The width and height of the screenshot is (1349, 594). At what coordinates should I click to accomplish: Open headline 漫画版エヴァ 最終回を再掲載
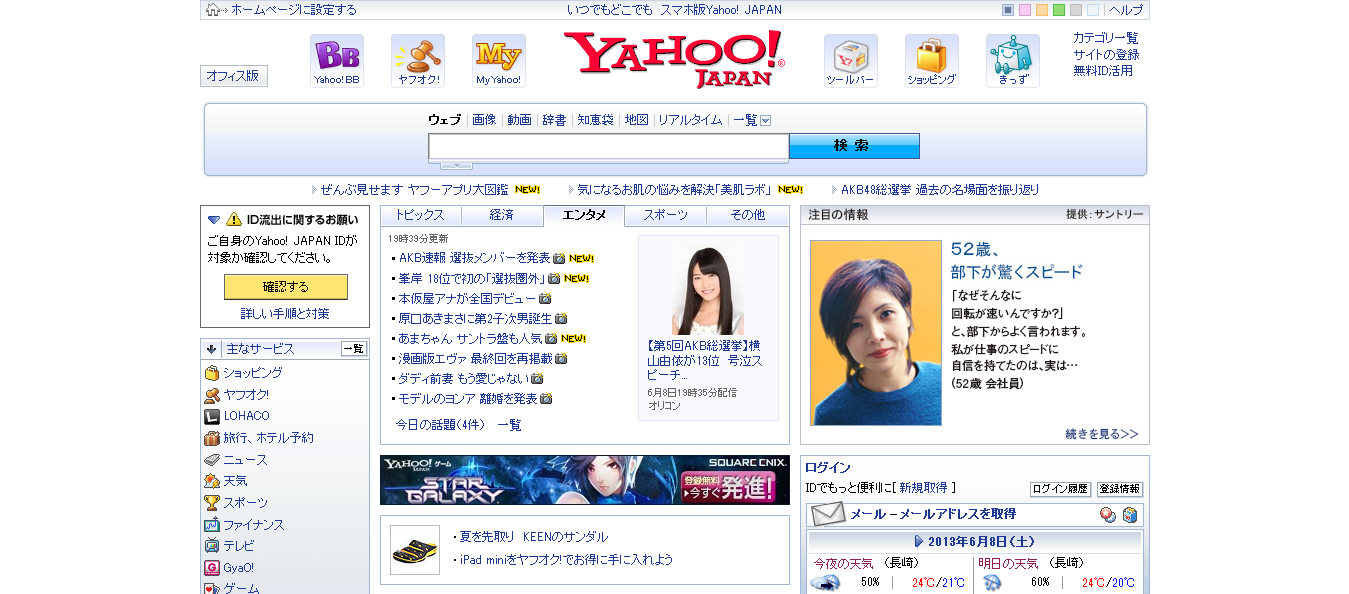475,358
